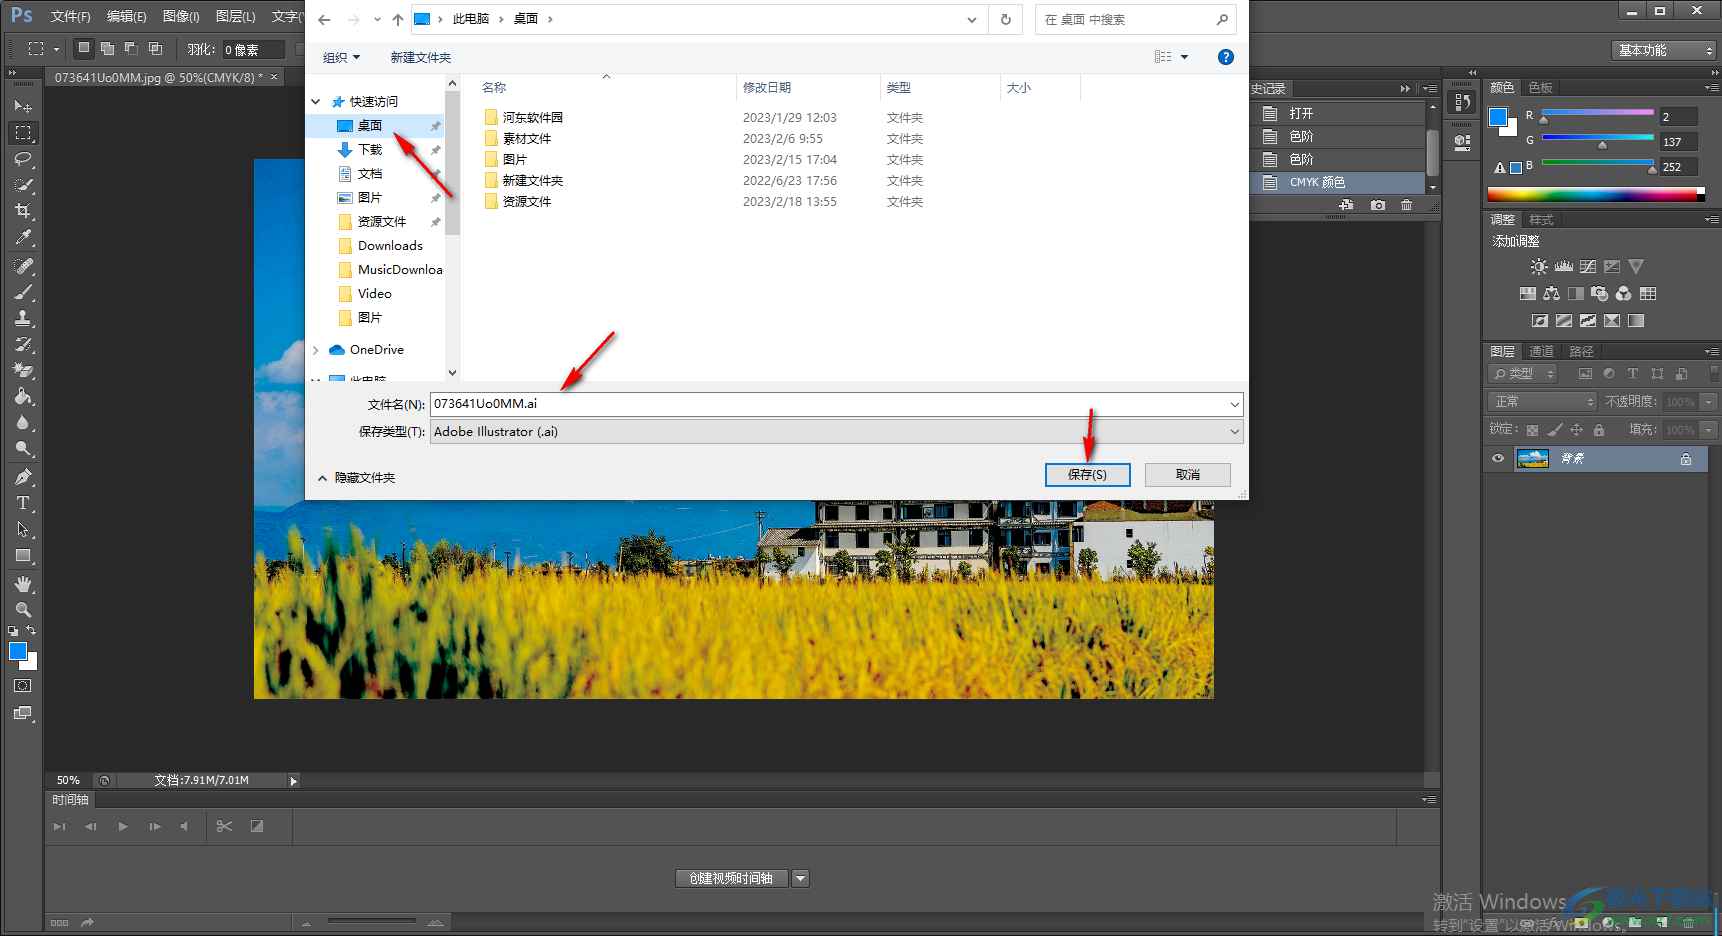Select the Path Selection tool
The height and width of the screenshot is (936, 1722).
click(x=23, y=529)
